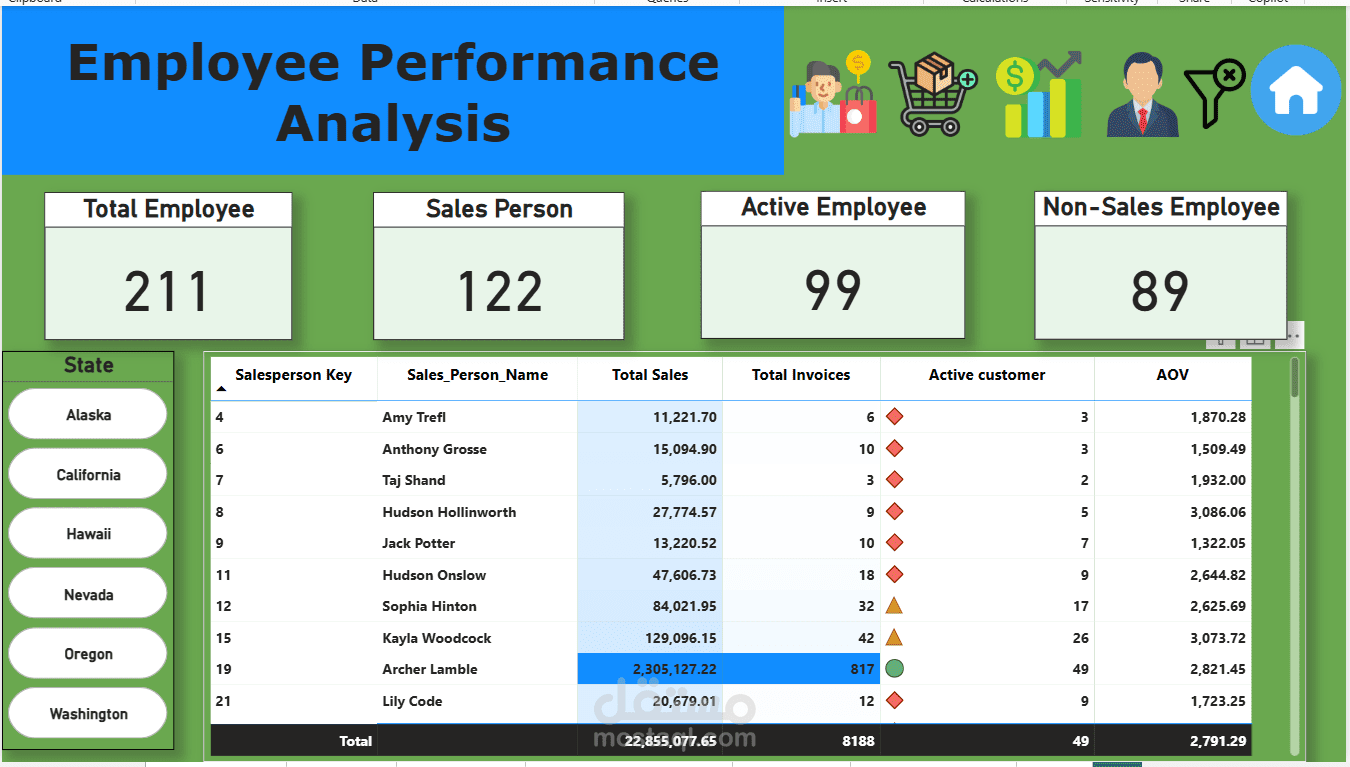Filter by Nevada state
The image size is (1350, 767).
pyautogui.click(x=88, y=594)
